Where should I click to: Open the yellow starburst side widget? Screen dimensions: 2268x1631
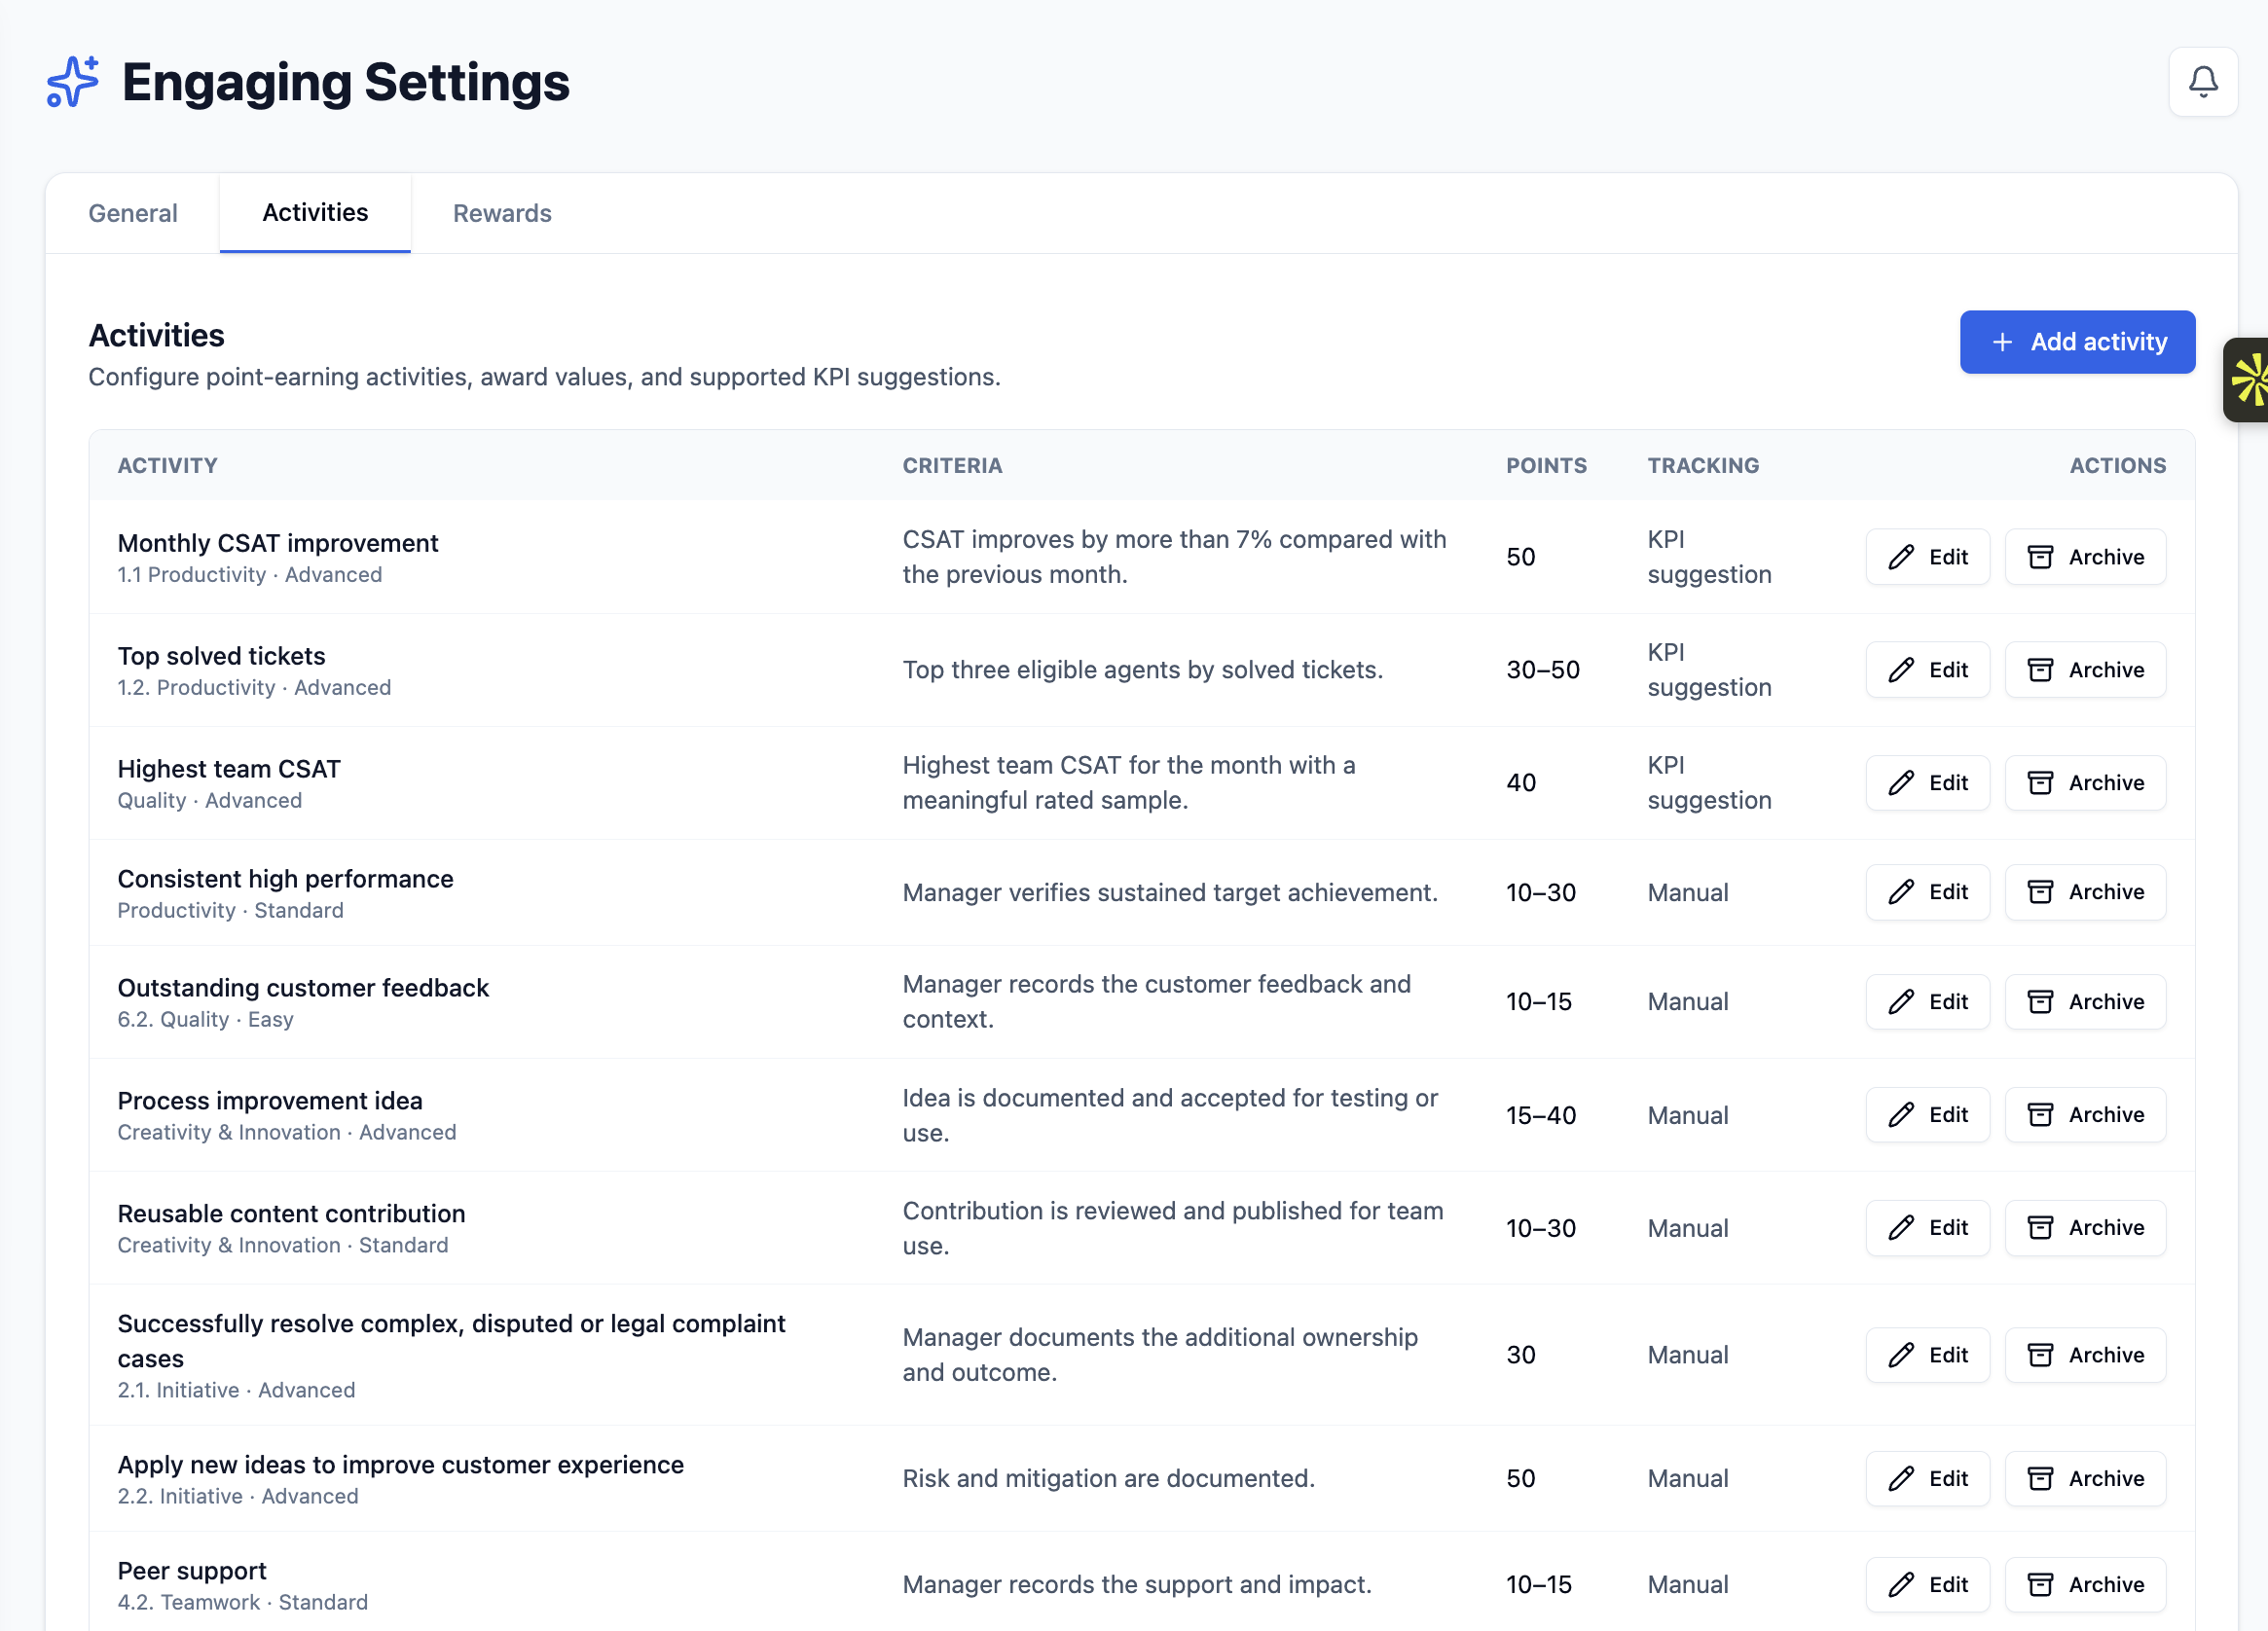(2246, 380)
